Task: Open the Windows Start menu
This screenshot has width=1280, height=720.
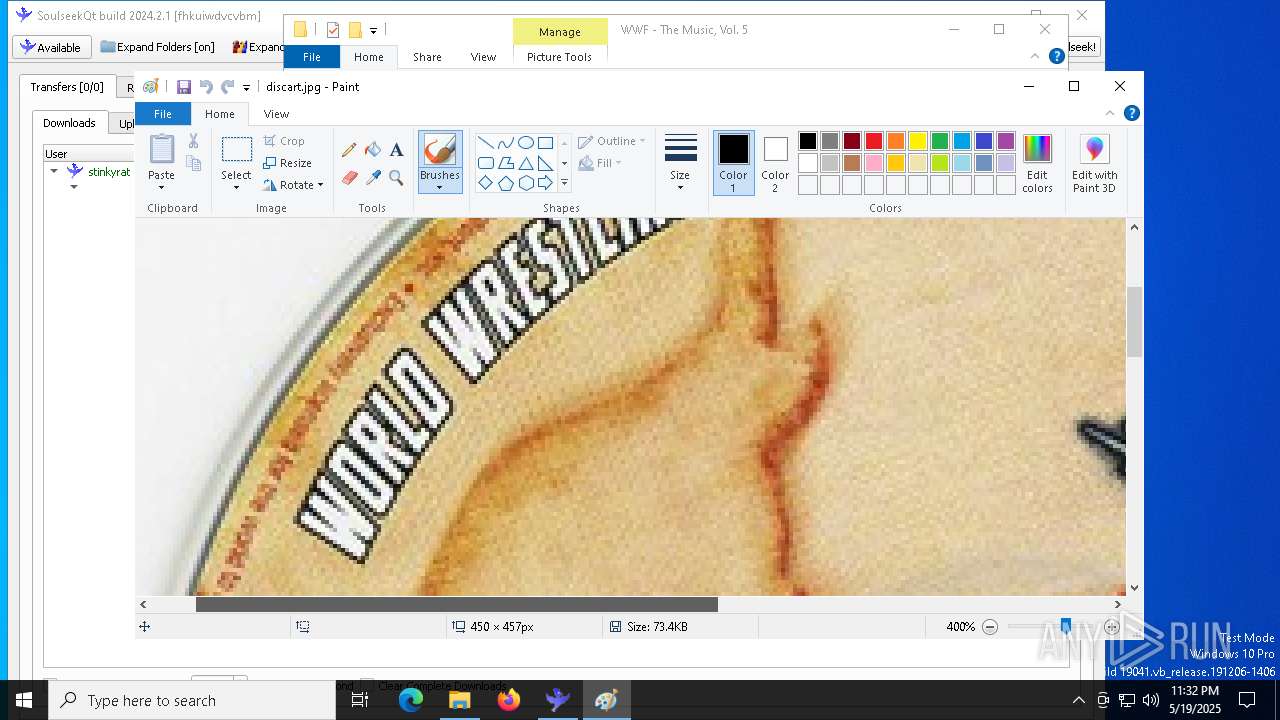Action: [24, 700]
